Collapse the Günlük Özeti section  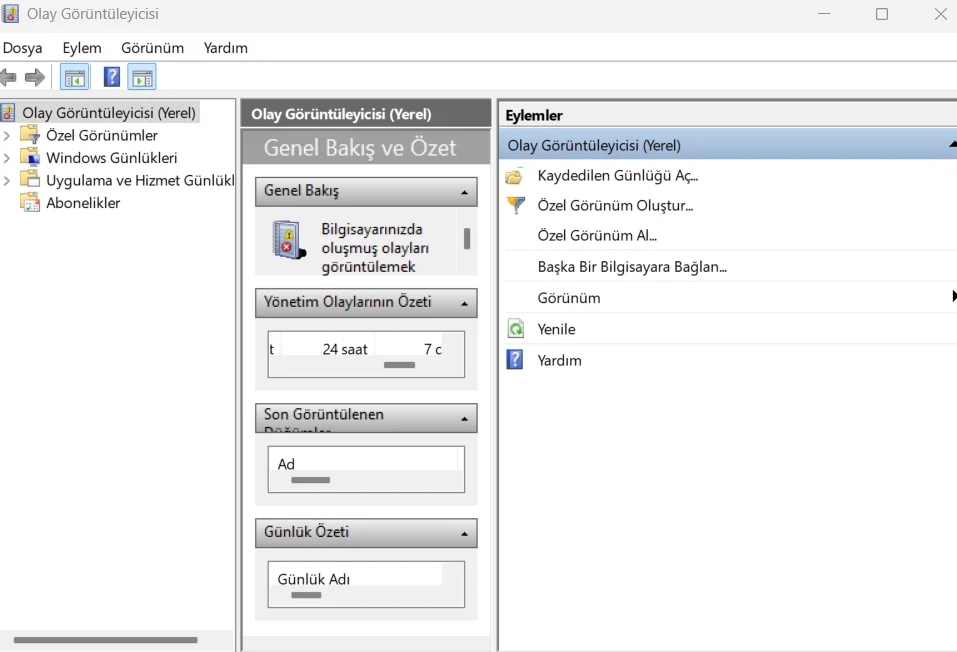coord(464,534)
